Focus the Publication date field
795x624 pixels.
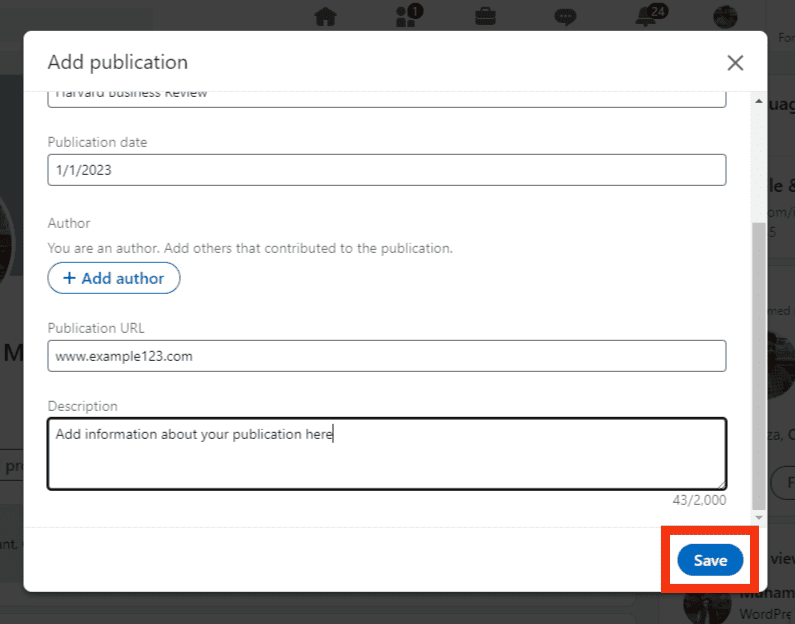pyautogui.click(x=387, y=170)
